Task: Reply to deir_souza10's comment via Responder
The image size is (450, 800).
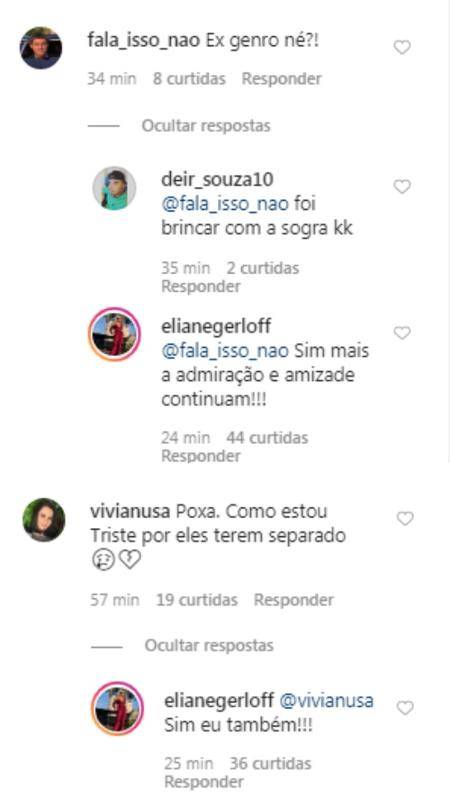Action: [201, 287]
